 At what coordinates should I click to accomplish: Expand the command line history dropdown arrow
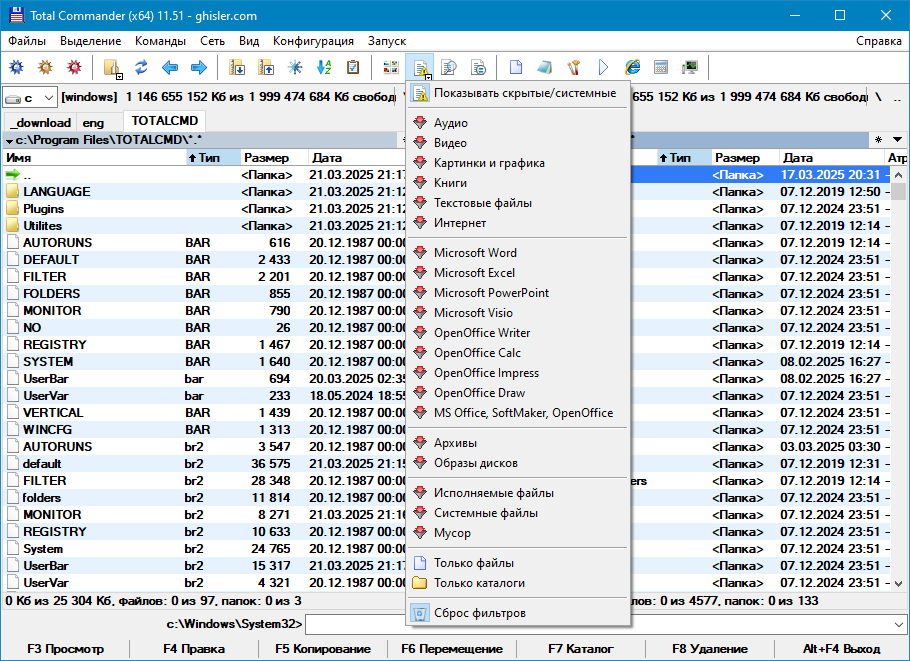(899, 624)
